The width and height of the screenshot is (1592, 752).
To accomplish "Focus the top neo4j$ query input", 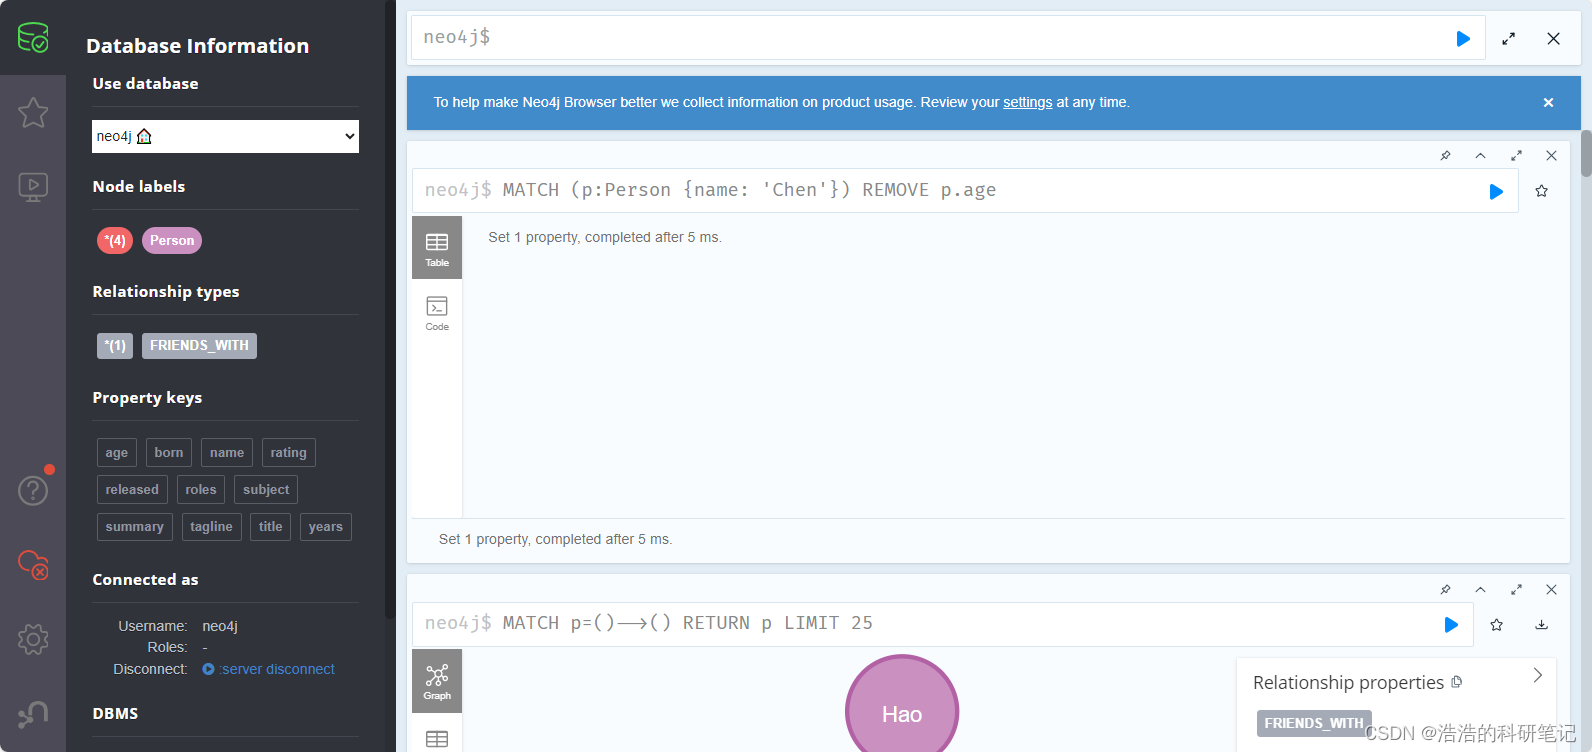I will (x=948, y=38).
